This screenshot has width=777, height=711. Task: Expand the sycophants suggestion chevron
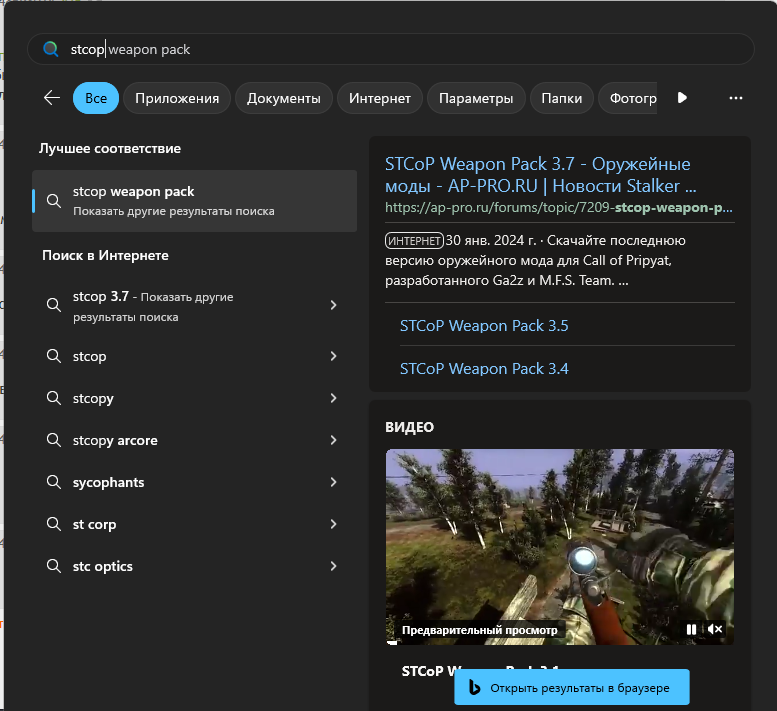pos(333,482)
